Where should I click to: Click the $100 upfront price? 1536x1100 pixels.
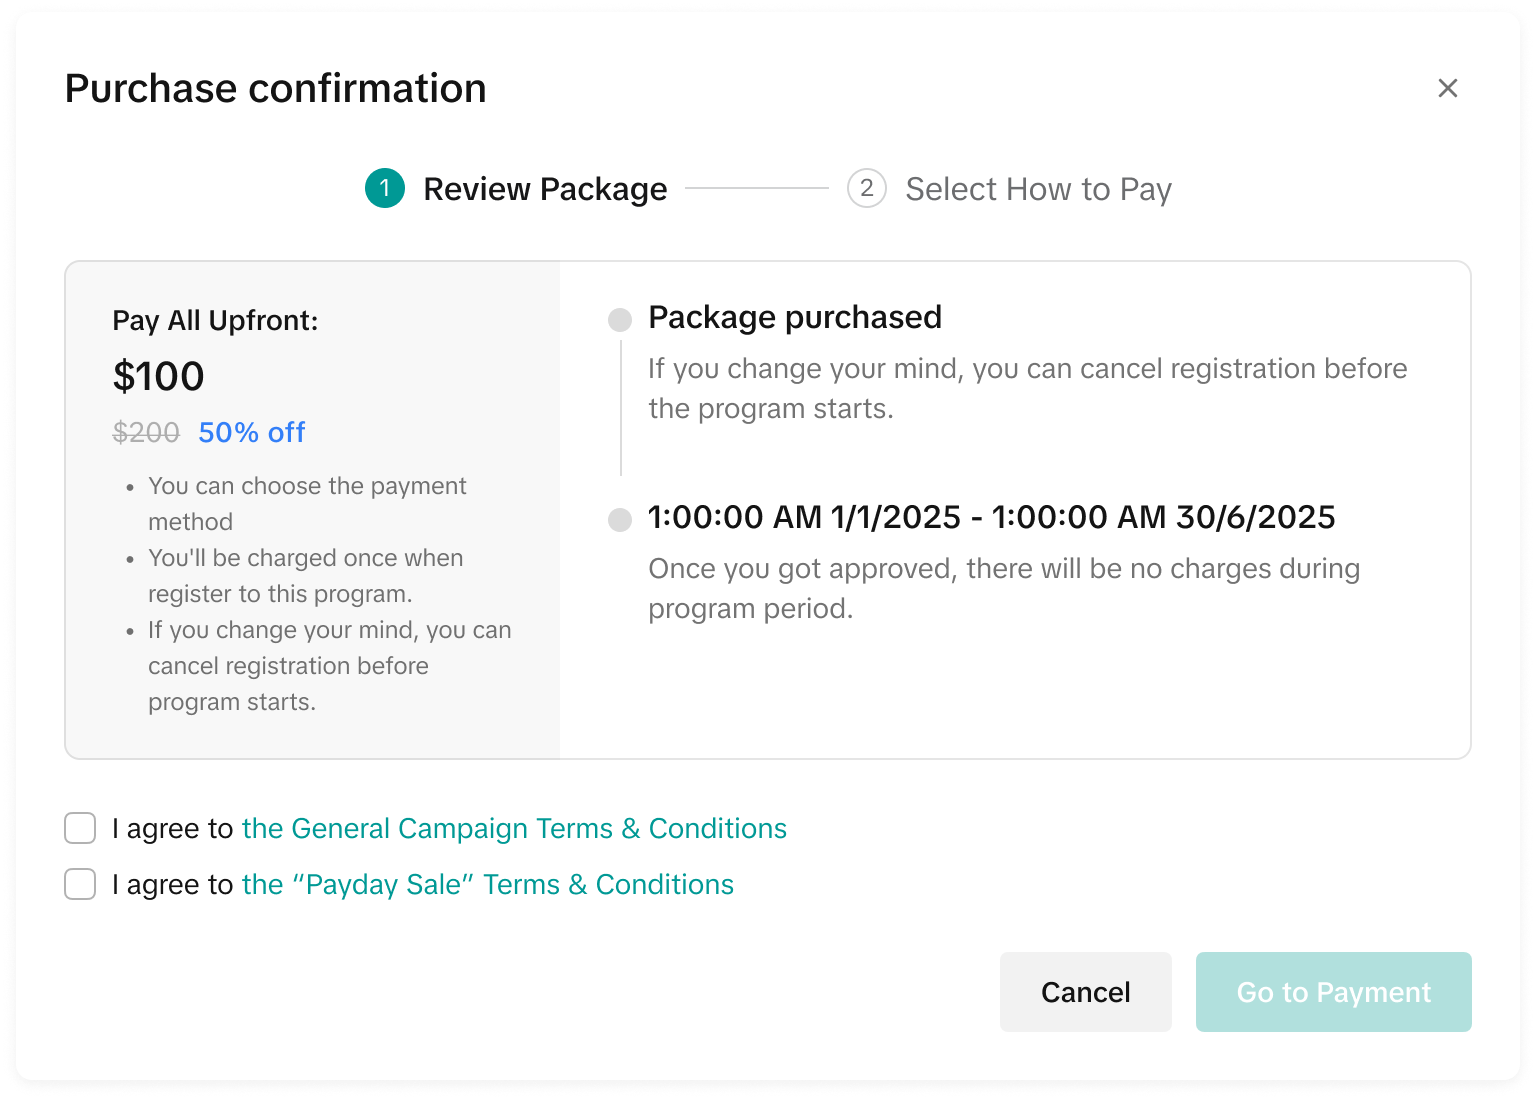pyautogui.click(x=158, y=376)
